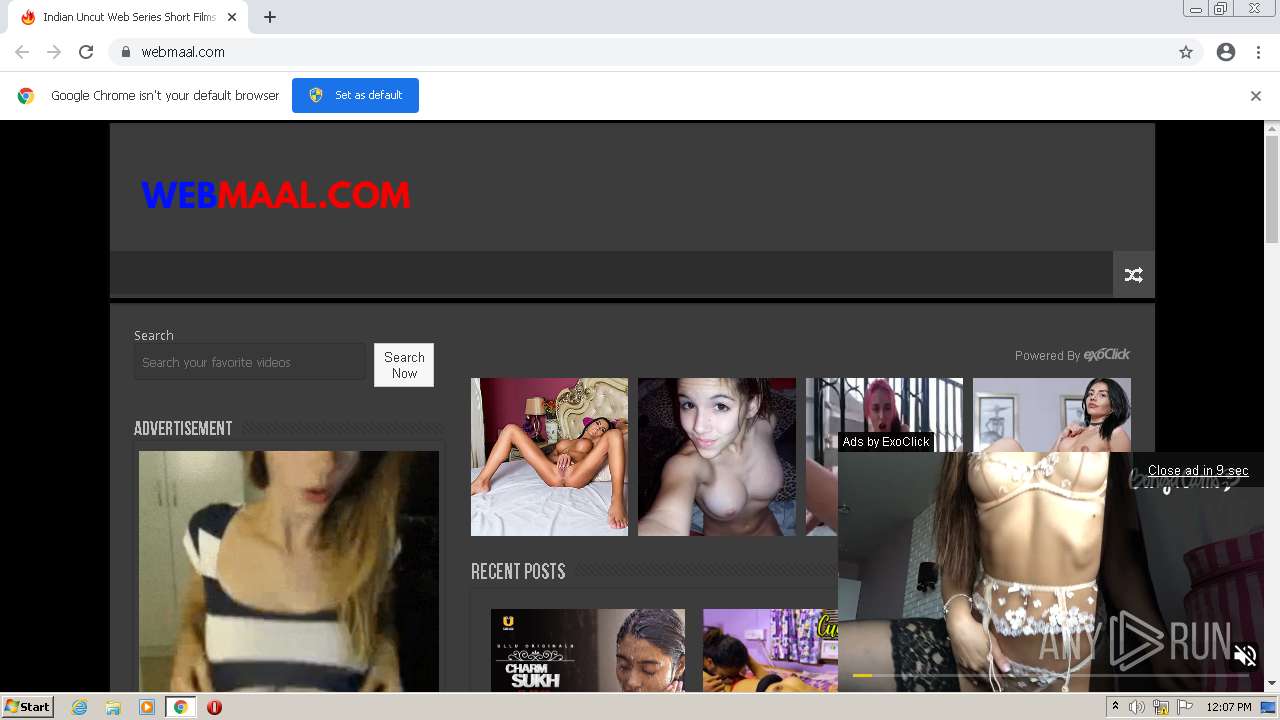Show hidden system tray icons
The width and height of the screenshot is (1280, 720).
(x=1116, y=707)
